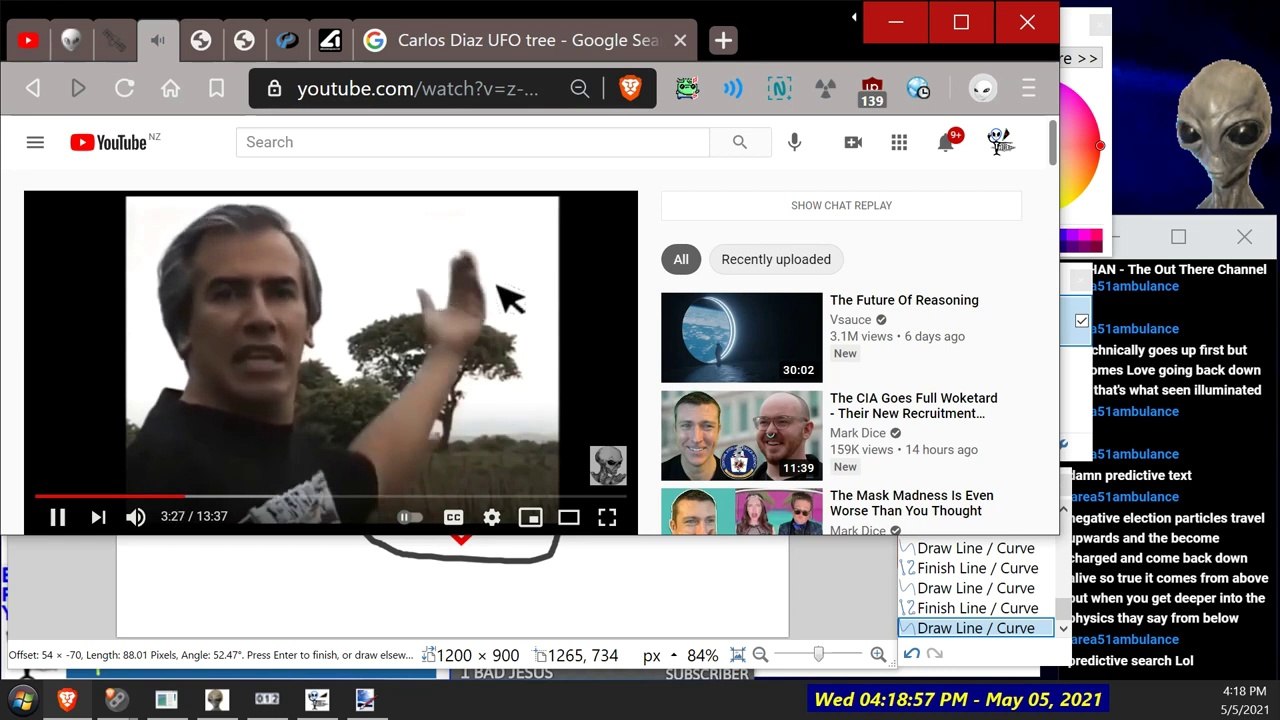This screenshot has height=720, width=1280.
Task: Open the px units dropdown in the status bar
Action: point(661,656)
